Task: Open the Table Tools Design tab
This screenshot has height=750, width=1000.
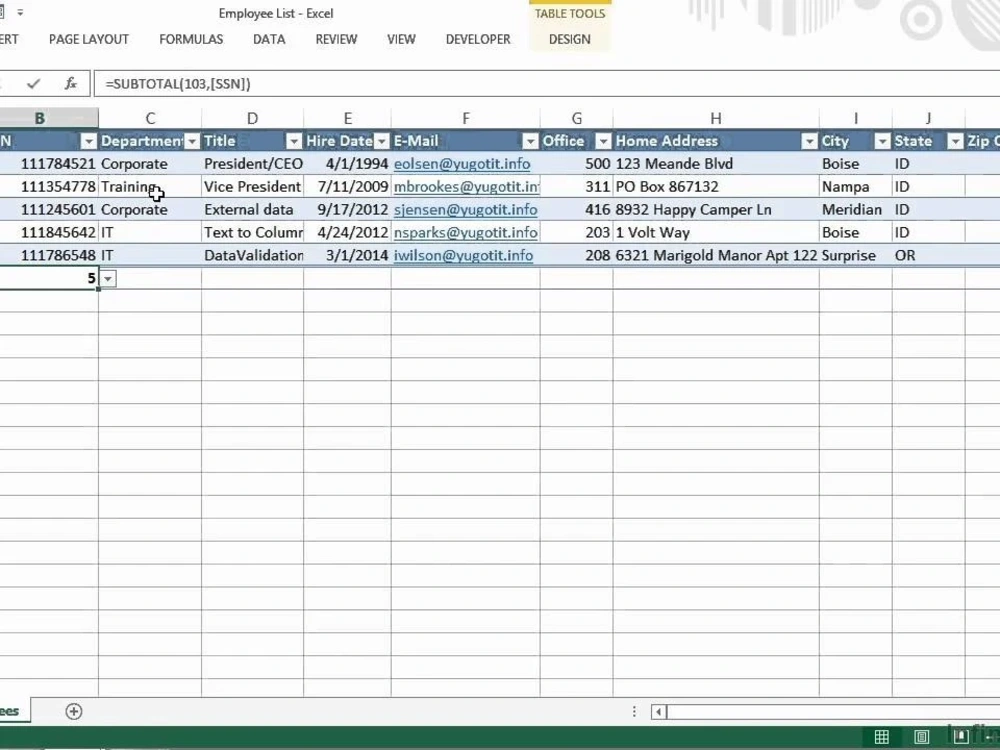Action: (x=570, y=39)
